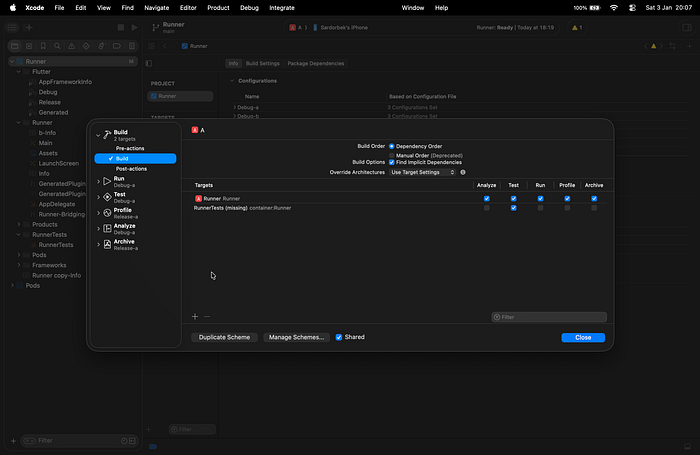Click the Test action diamond icon
Screen dimensions: 700x455
tap(107, 197)
